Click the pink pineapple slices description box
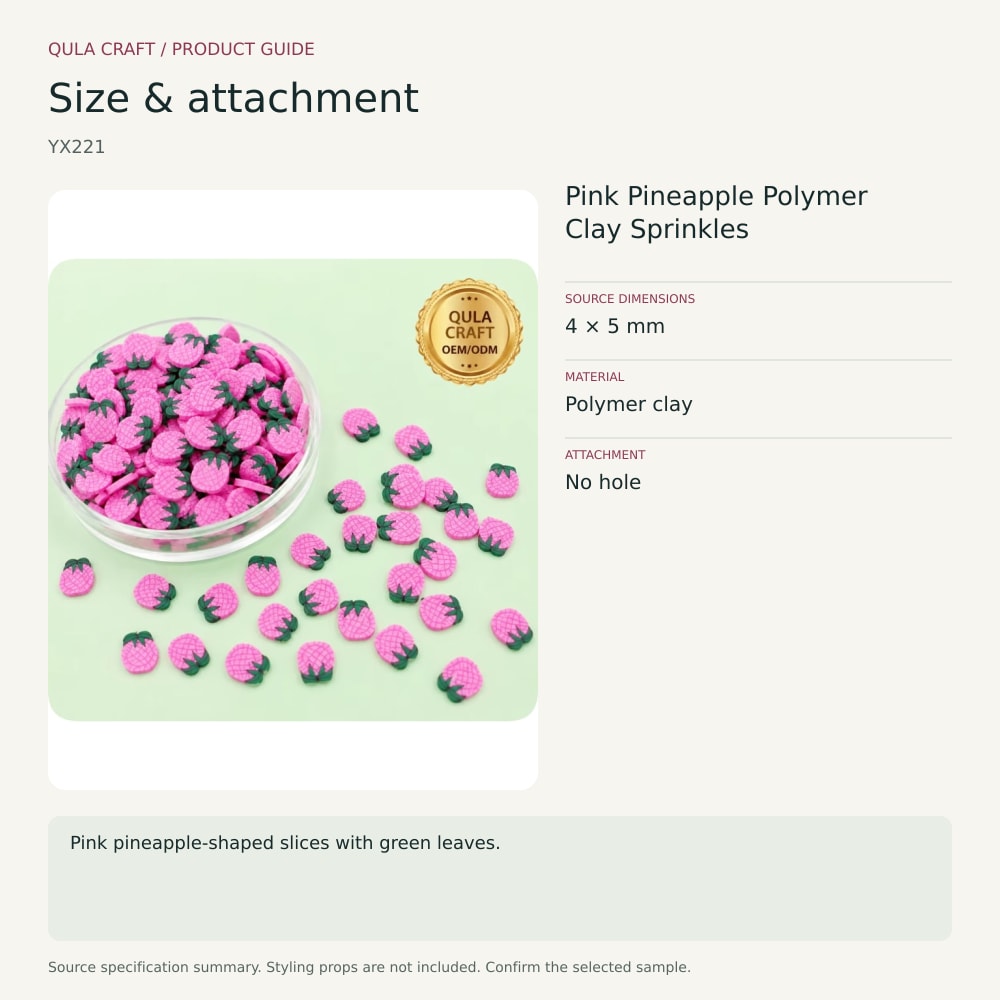This screenshot has height=1000, width=1000. coord(500,878)
